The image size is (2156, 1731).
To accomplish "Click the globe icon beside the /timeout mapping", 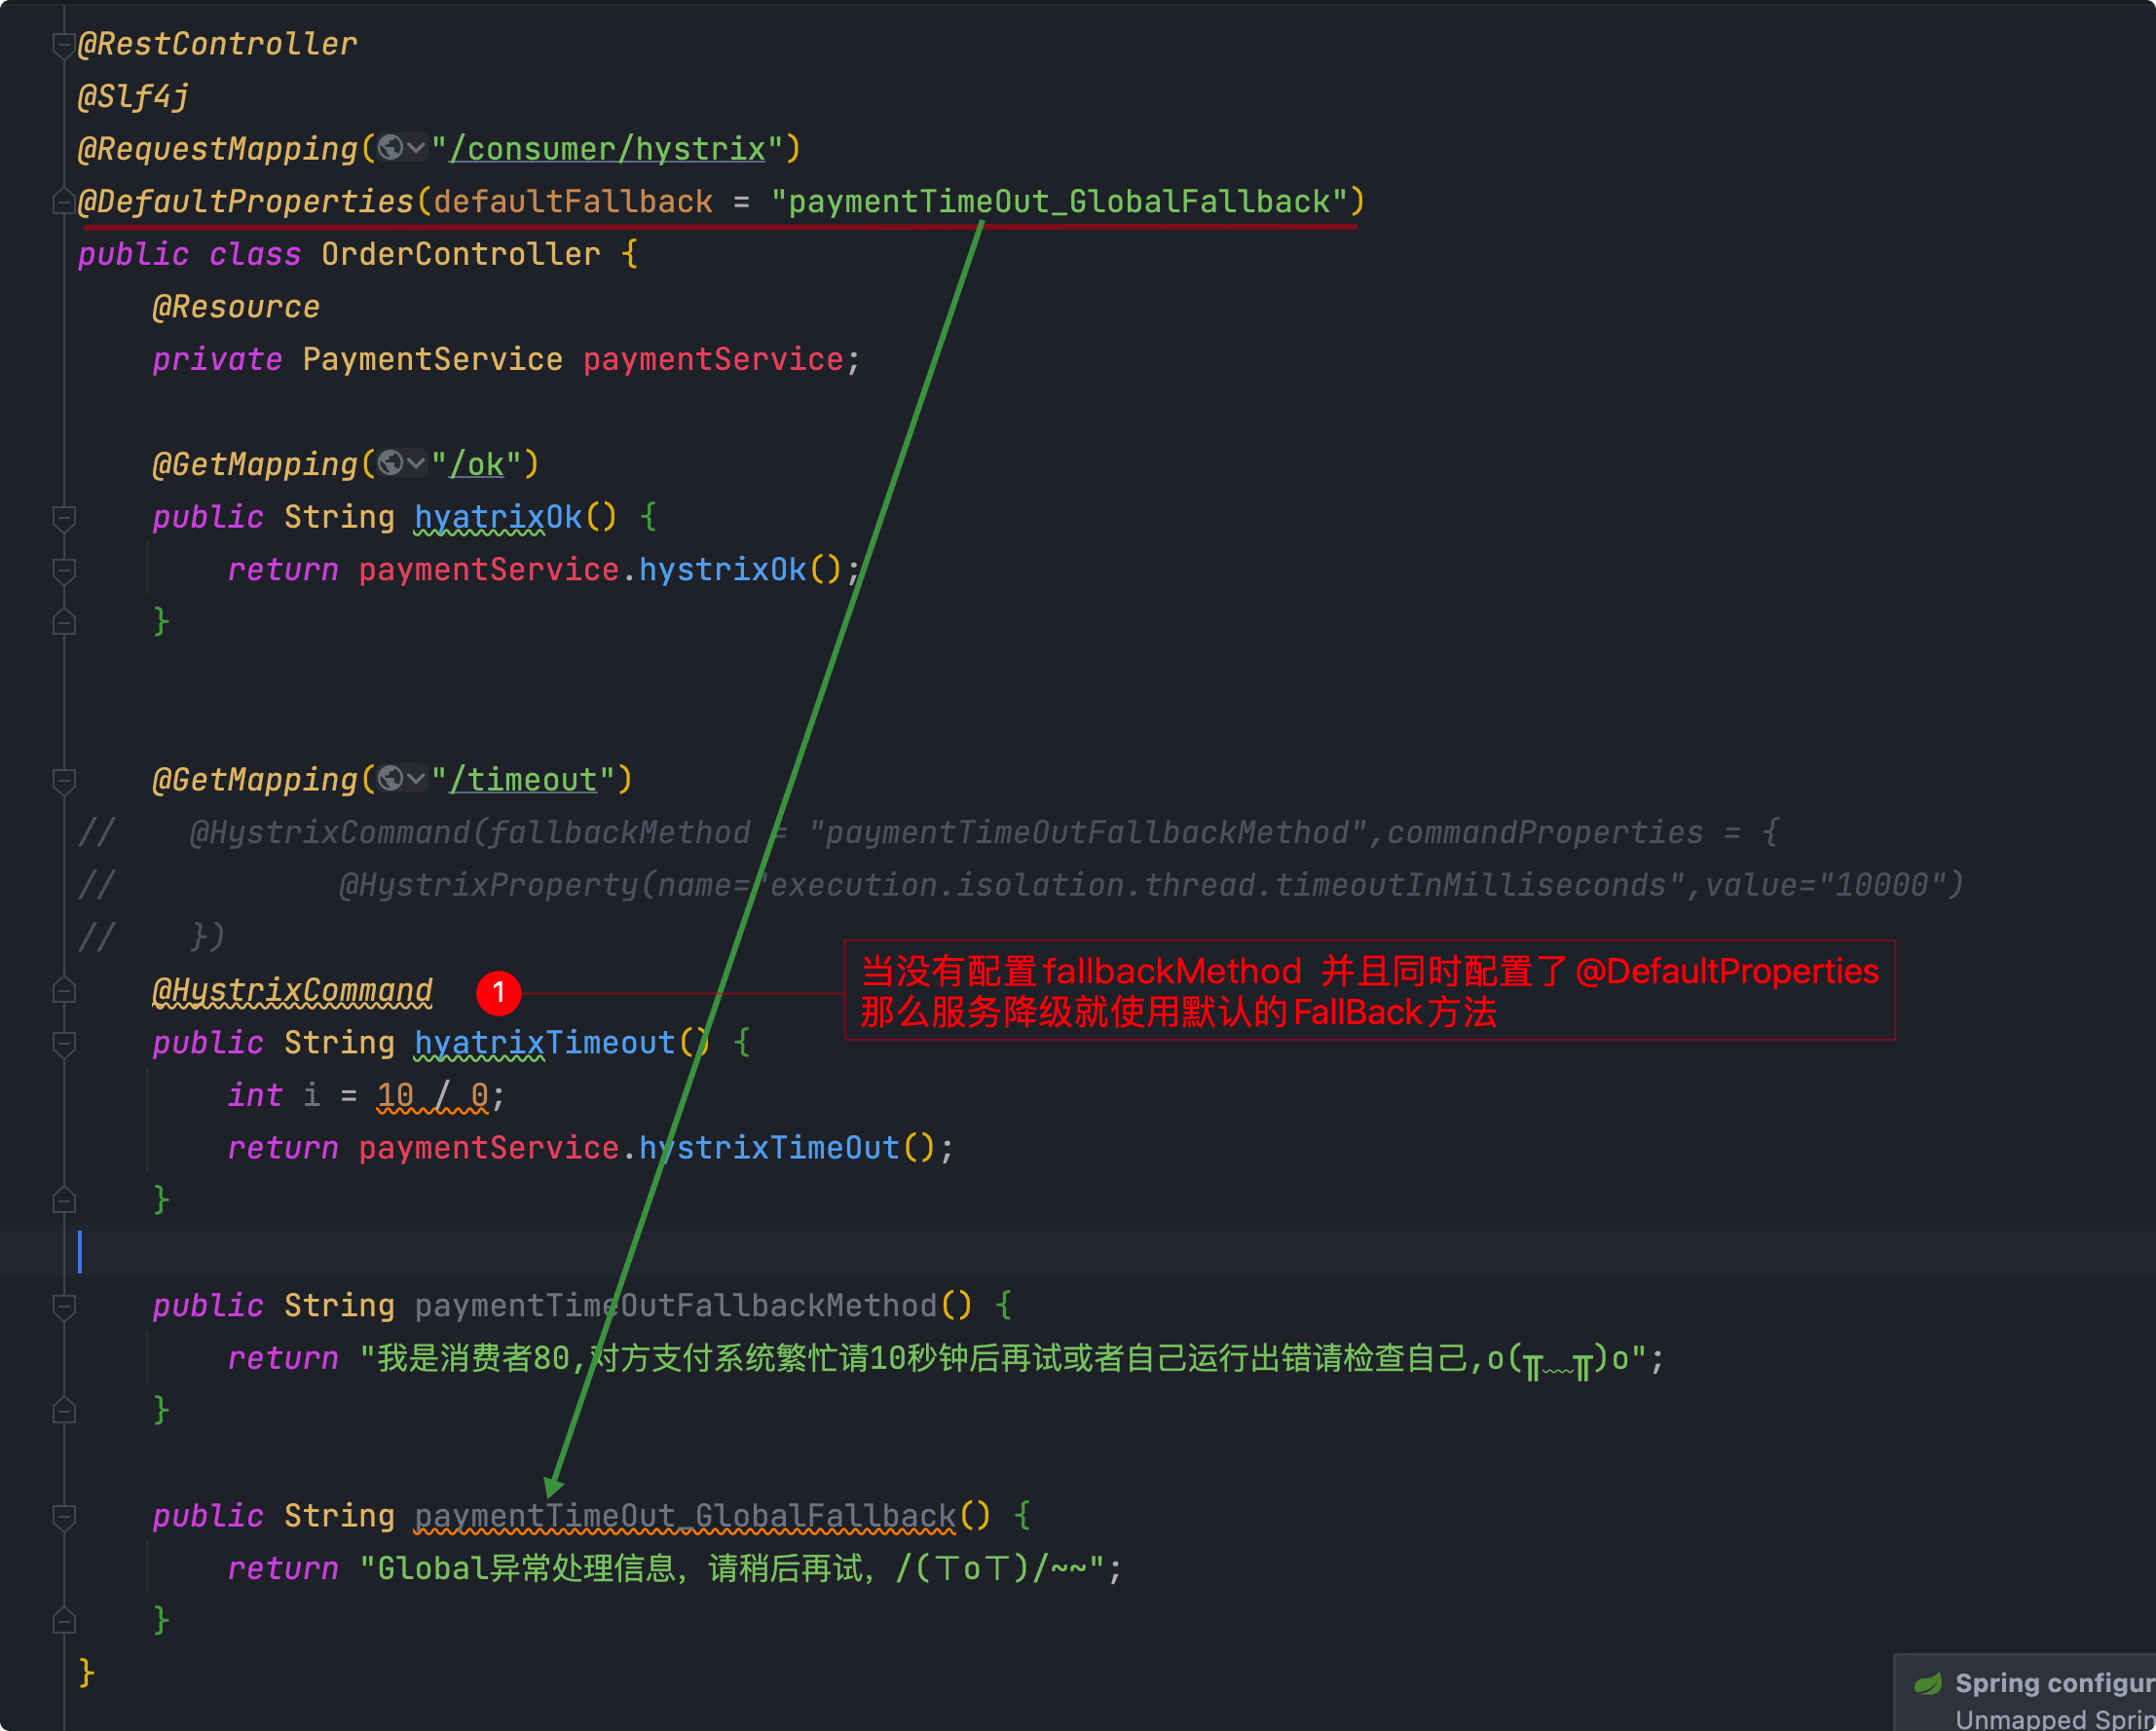I will (x=391, y=778).
